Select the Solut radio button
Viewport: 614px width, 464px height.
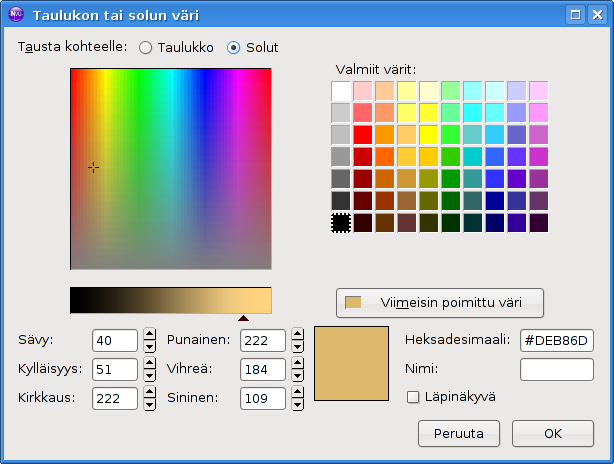[235, 47]
